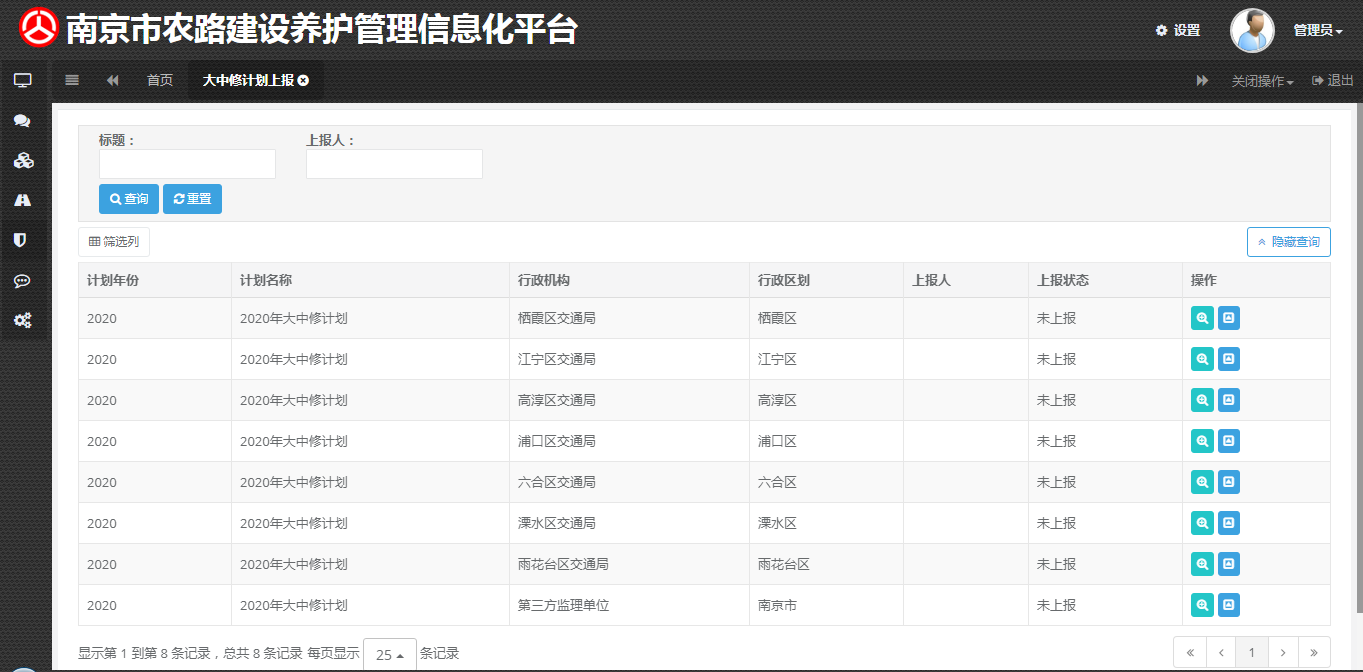
Task: Click the 查询 search button
Action: click(x=129, y=199)
